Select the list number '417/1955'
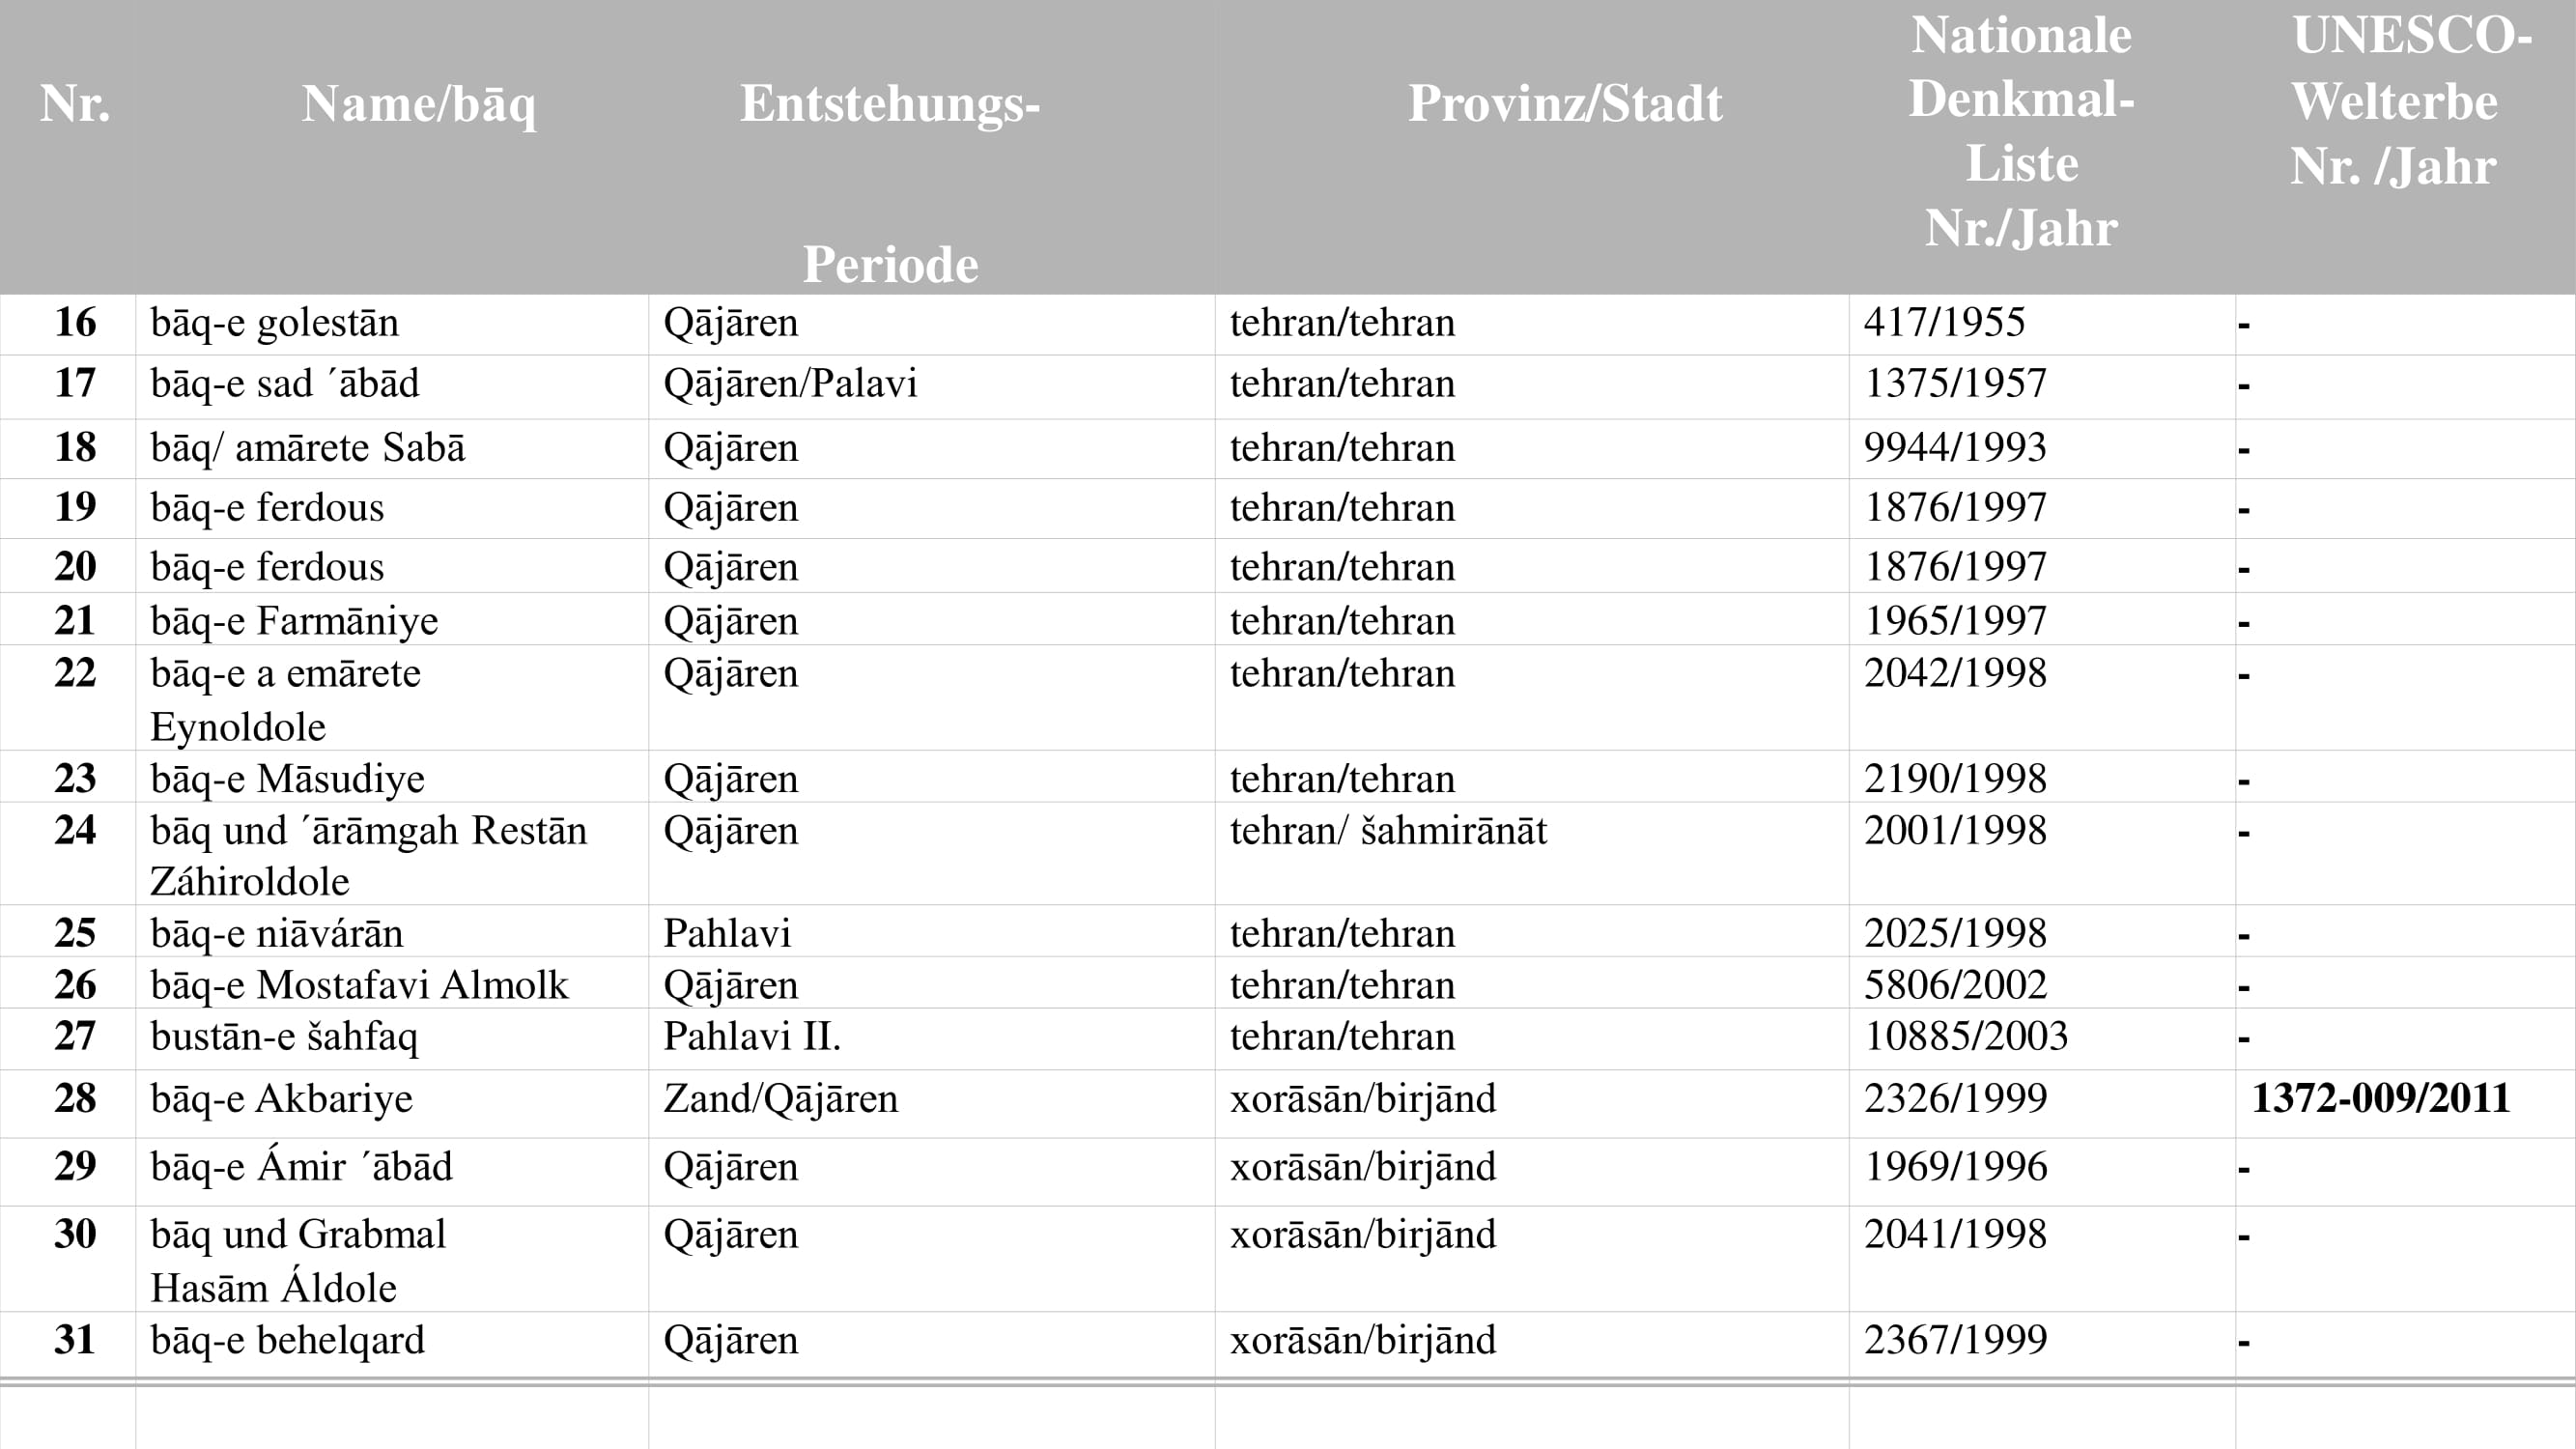This screenshot has height=1449, width=2576. (x=1944, y=322)
